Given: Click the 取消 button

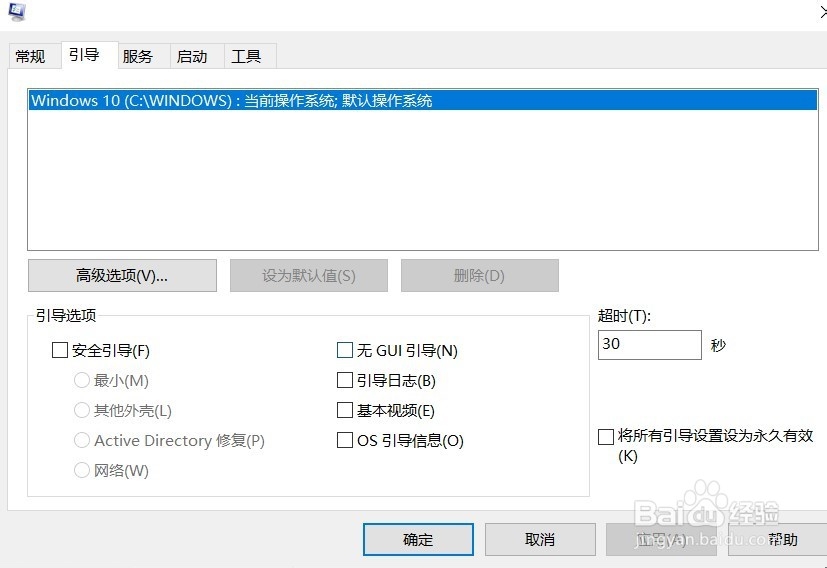Looking at the screenshot, I should coord(540,540).
